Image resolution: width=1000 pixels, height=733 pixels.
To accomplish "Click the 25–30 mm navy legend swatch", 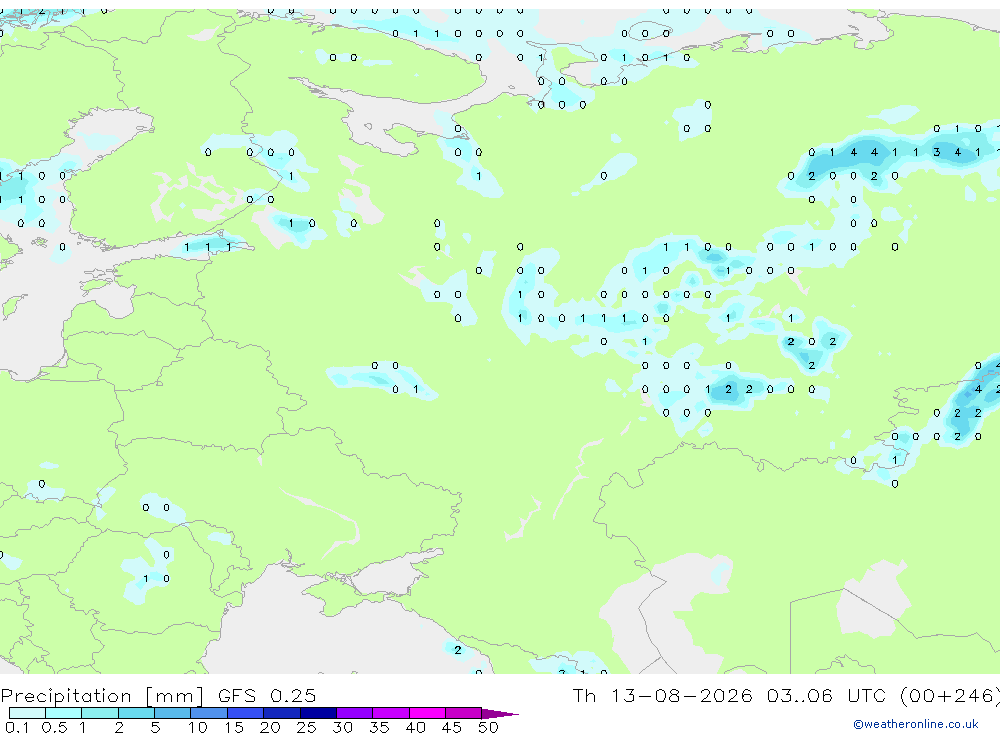I will pyautogui.click(x=318, y=713).
